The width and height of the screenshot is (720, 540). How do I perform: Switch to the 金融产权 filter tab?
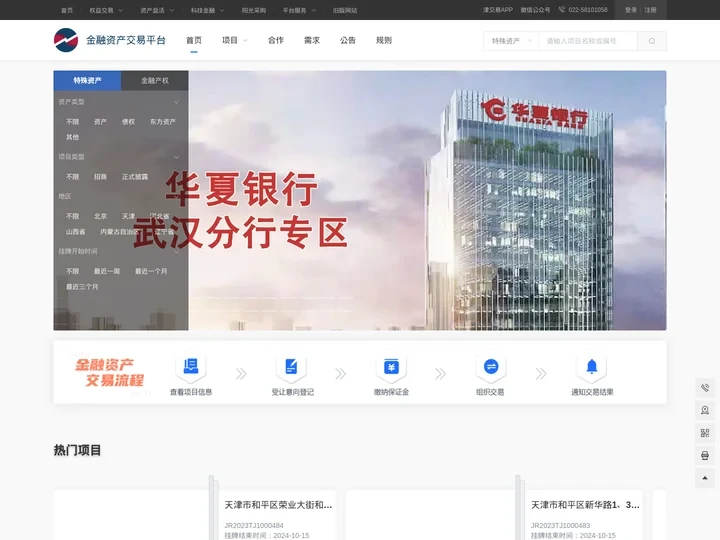click(x=155, y=80)
